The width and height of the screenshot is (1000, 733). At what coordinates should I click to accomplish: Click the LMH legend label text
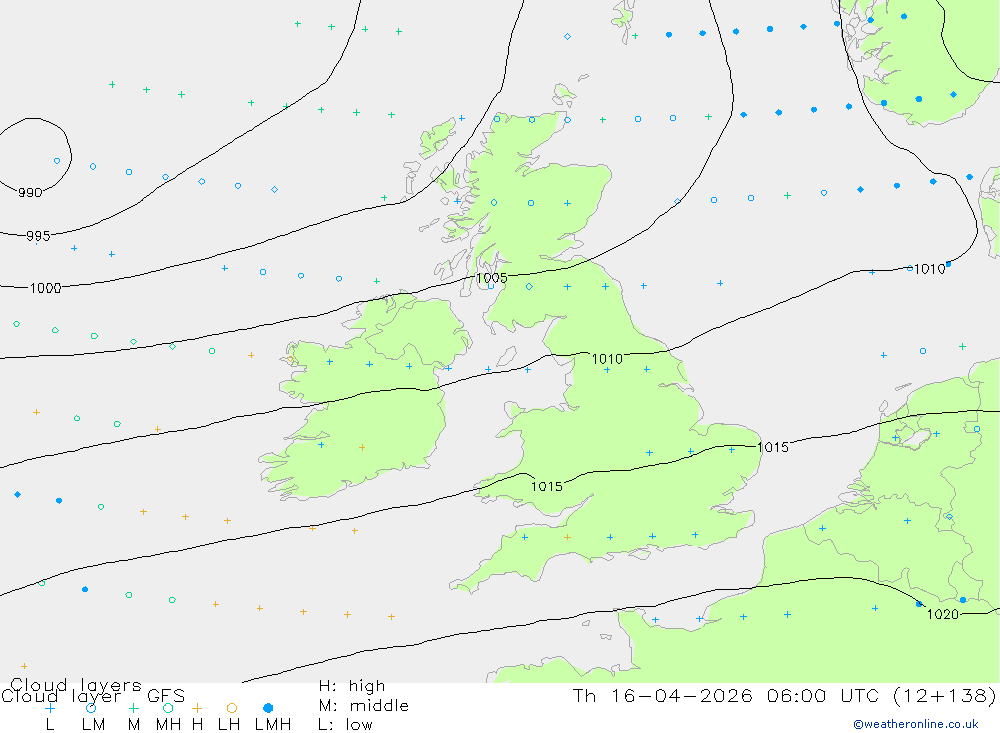(x=273, y=725)
